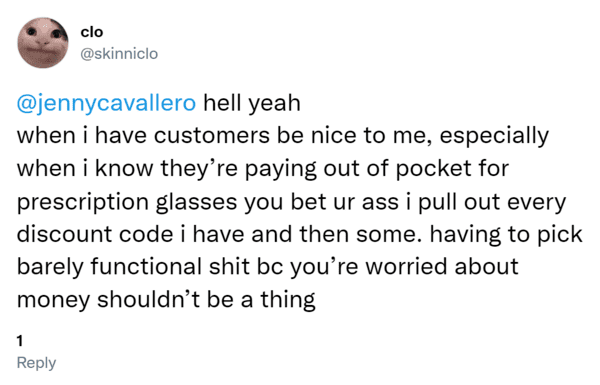Open the @skinniclo handle link
Viewport: 600px width, 385px height.
coord(119,54)
